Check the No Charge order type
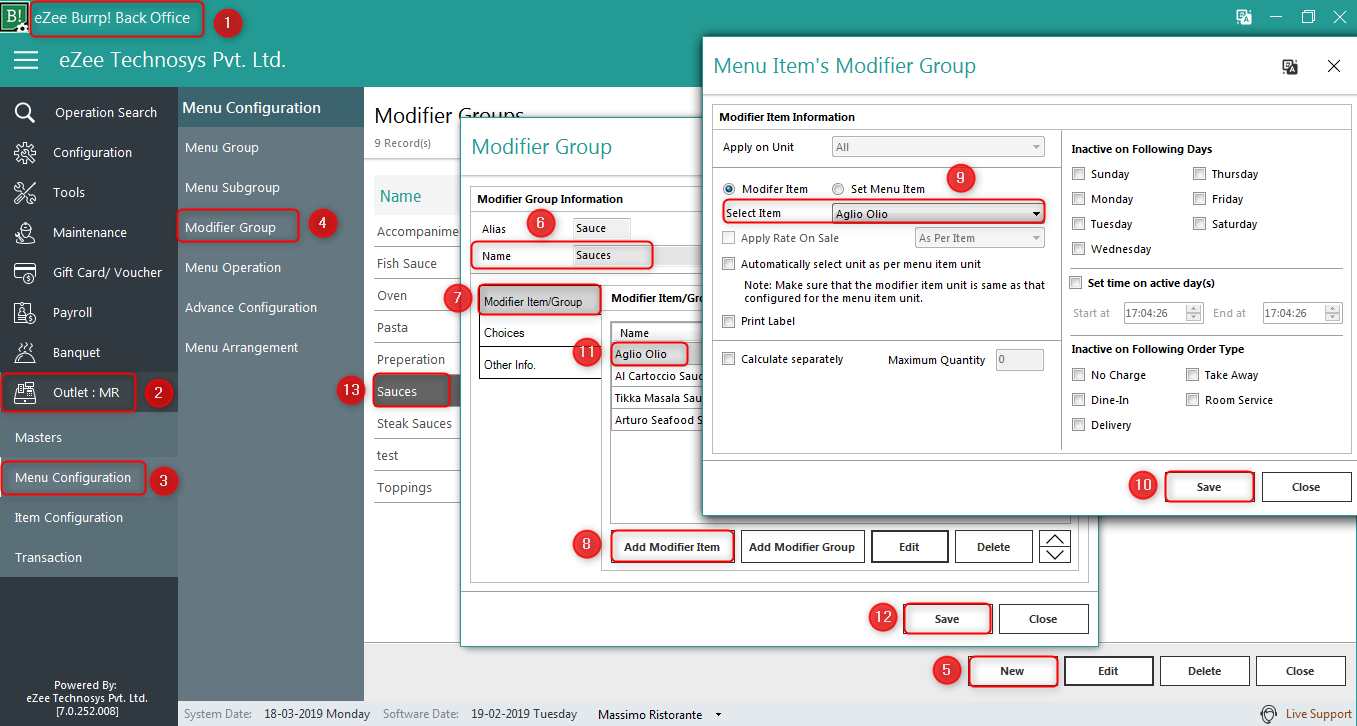Viewport: 1357px width, 726px height. tap(1078, 375)
